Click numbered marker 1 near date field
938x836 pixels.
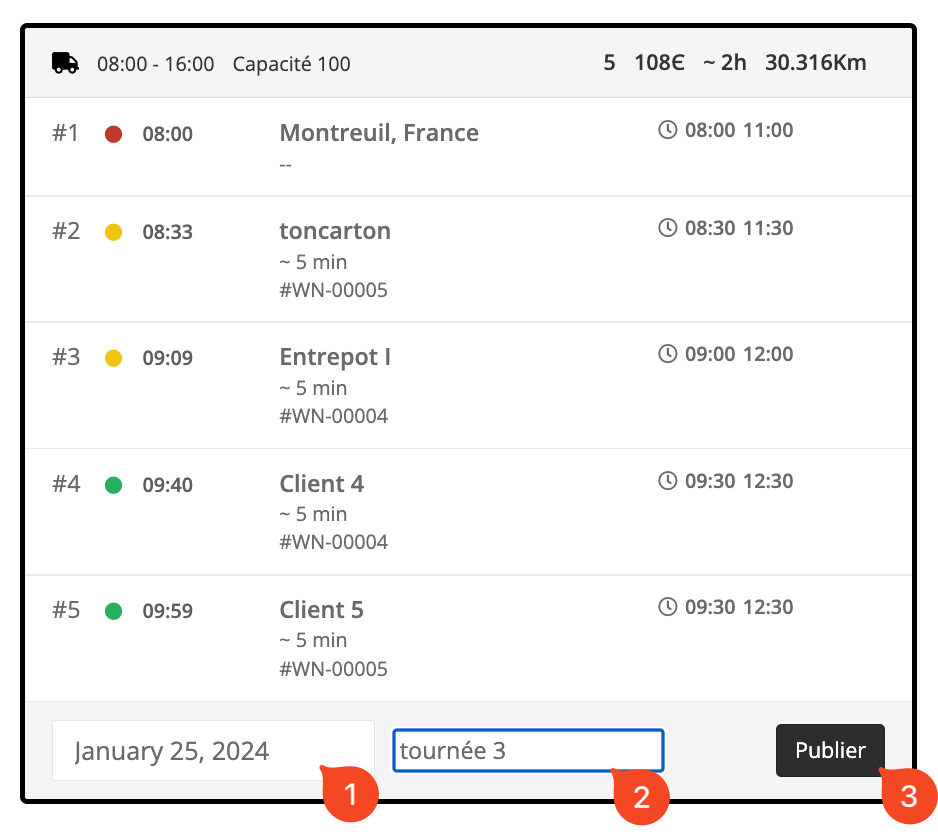coord(350,795)
